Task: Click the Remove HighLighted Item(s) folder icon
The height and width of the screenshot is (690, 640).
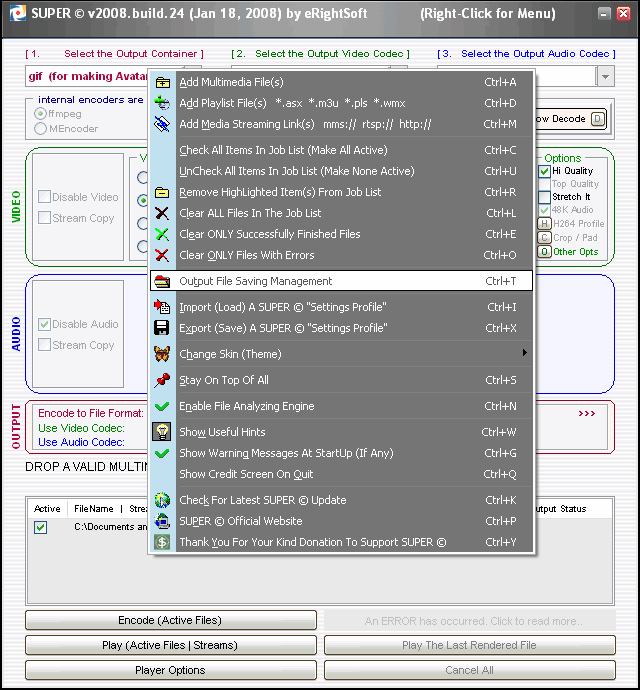Action: click(x=162, y=192)
